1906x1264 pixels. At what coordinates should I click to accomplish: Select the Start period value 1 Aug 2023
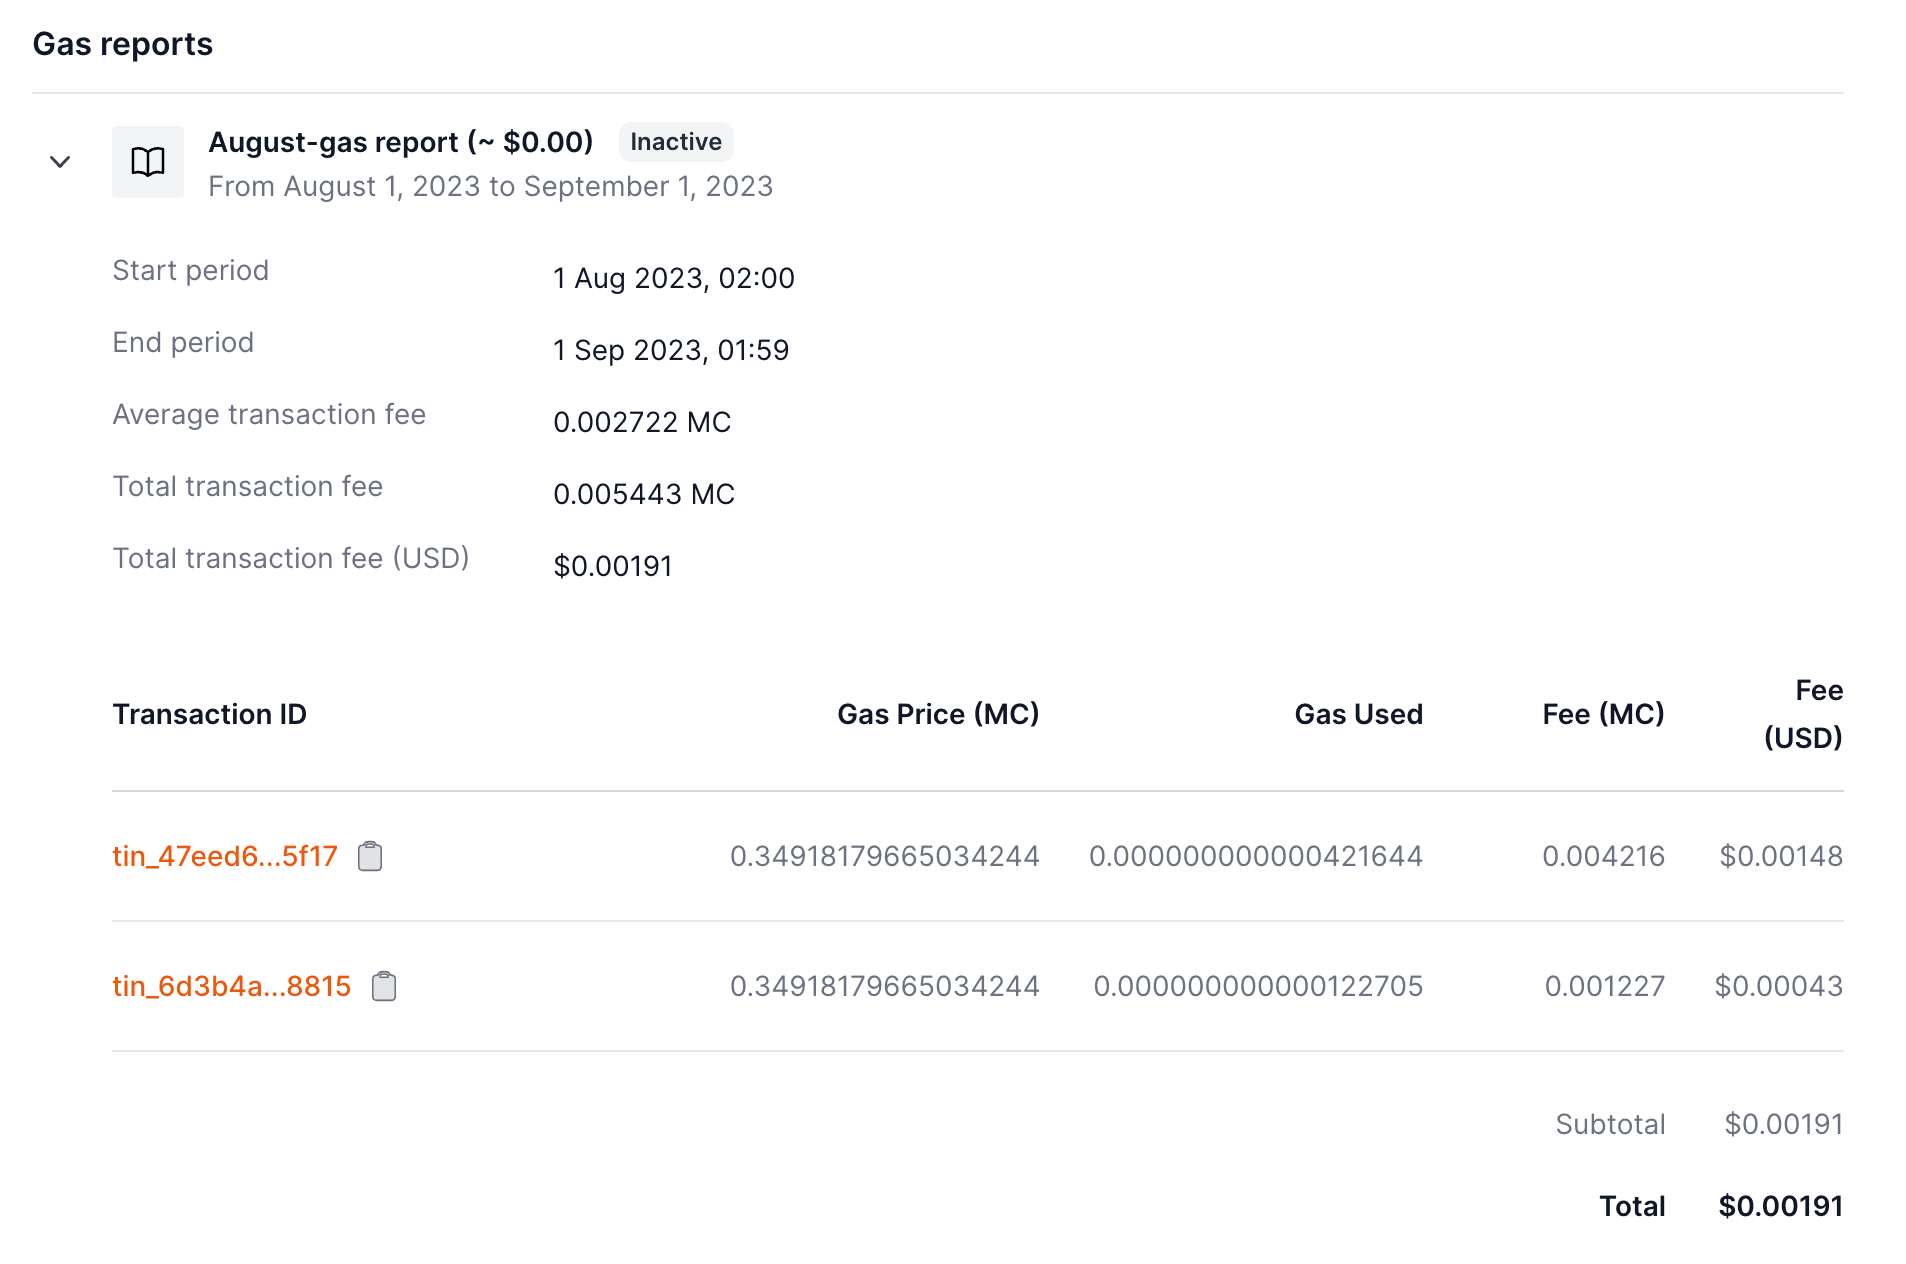[673, 278]
